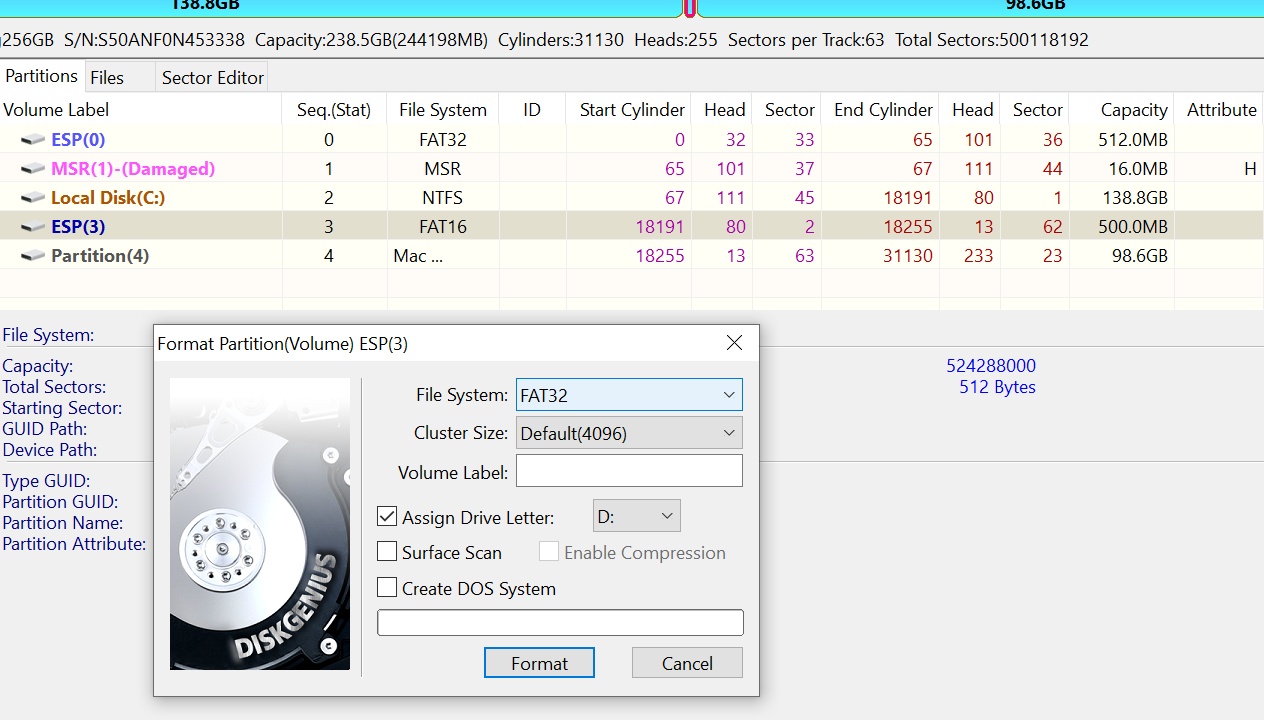1264x720 pixels.
Task: Click the FAT16 file system cell
Action: tap(443, 227)
